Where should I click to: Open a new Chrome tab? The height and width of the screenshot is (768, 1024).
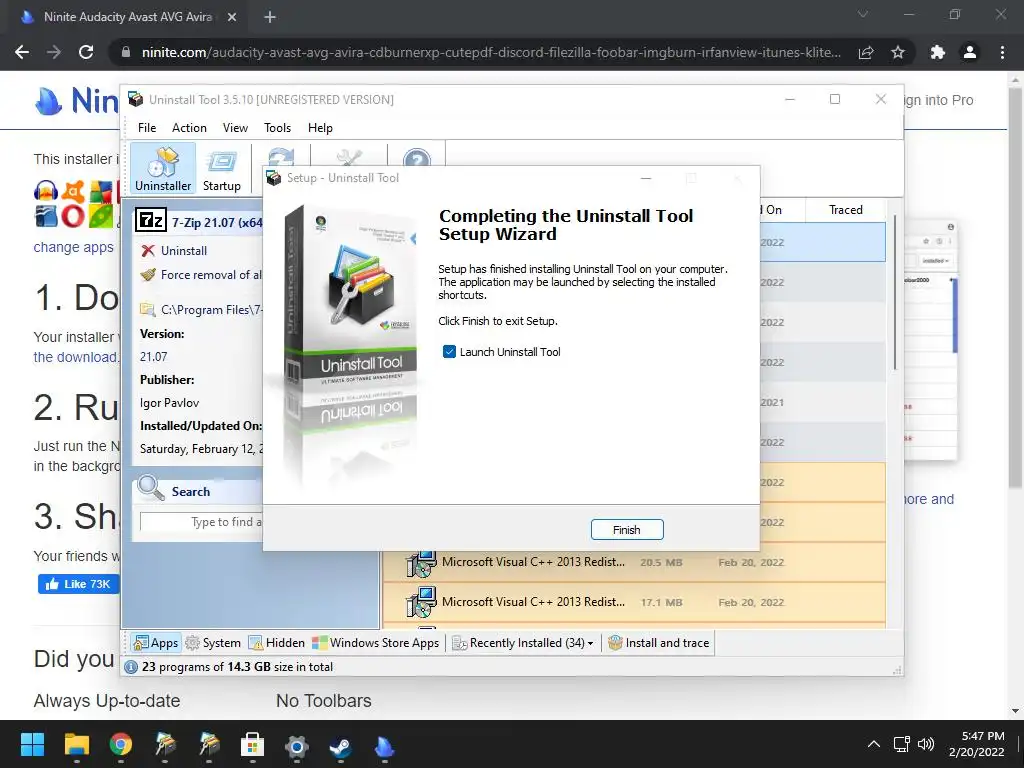(x=270, y=17)
